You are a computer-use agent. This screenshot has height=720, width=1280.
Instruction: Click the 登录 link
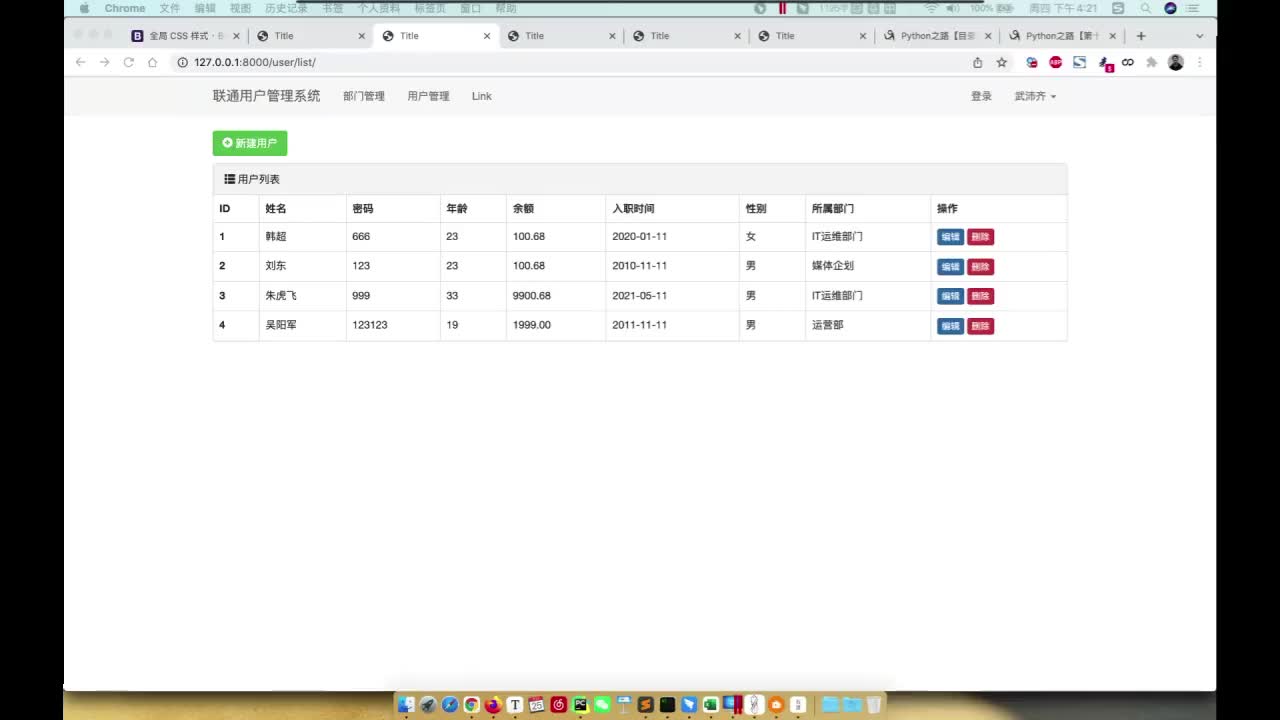click(x=981, y=96)
